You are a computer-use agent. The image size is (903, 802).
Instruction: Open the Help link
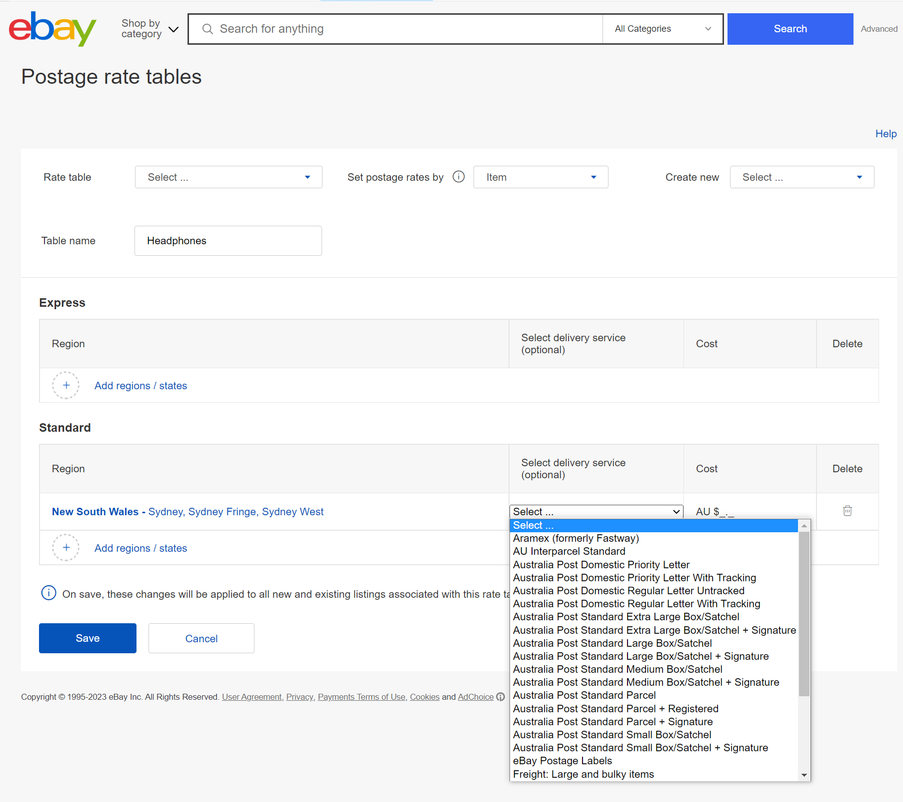click(x=886, y=134)
